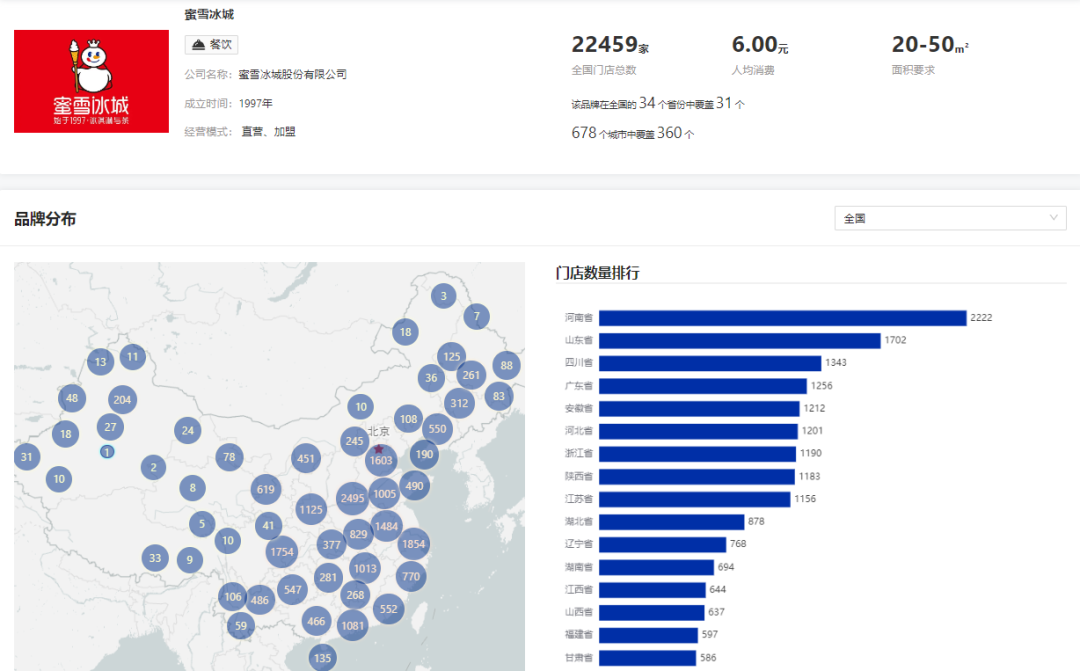
Task: Open the 552 cluster marker
Action: (x=388, y=609)
